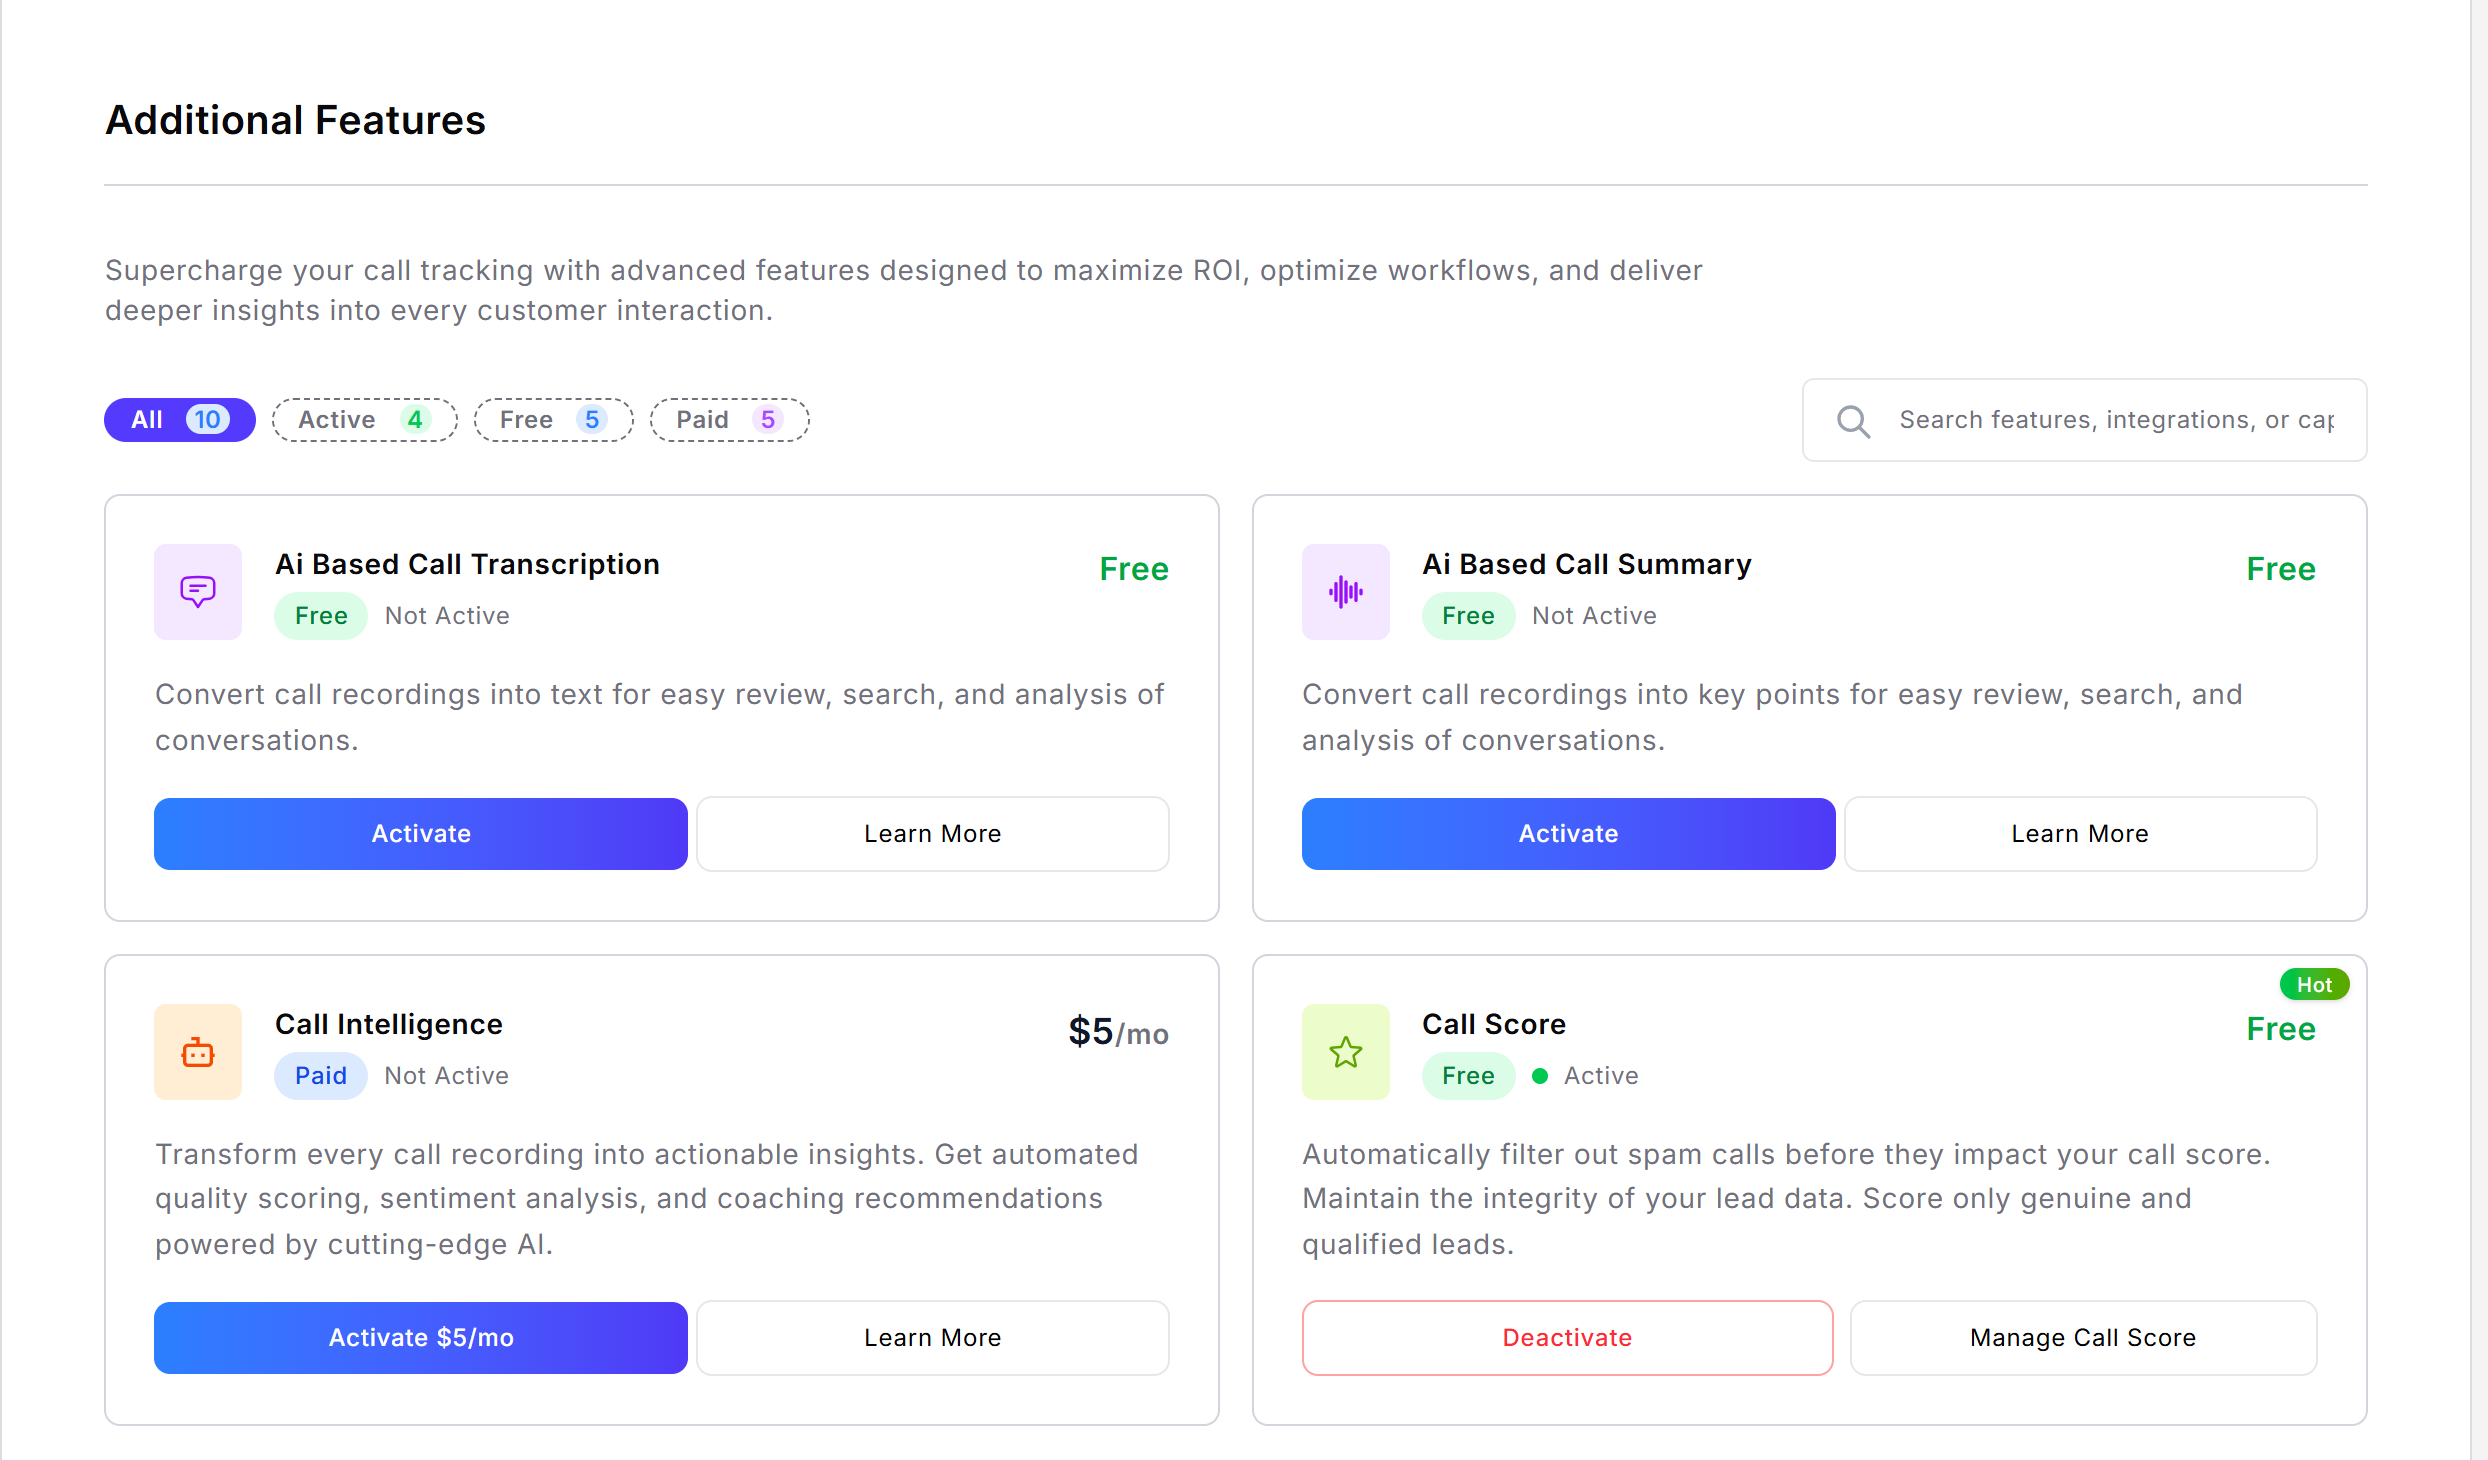Click the Ai Based Call Transcription speech bubble icon

tap(197, 592)
